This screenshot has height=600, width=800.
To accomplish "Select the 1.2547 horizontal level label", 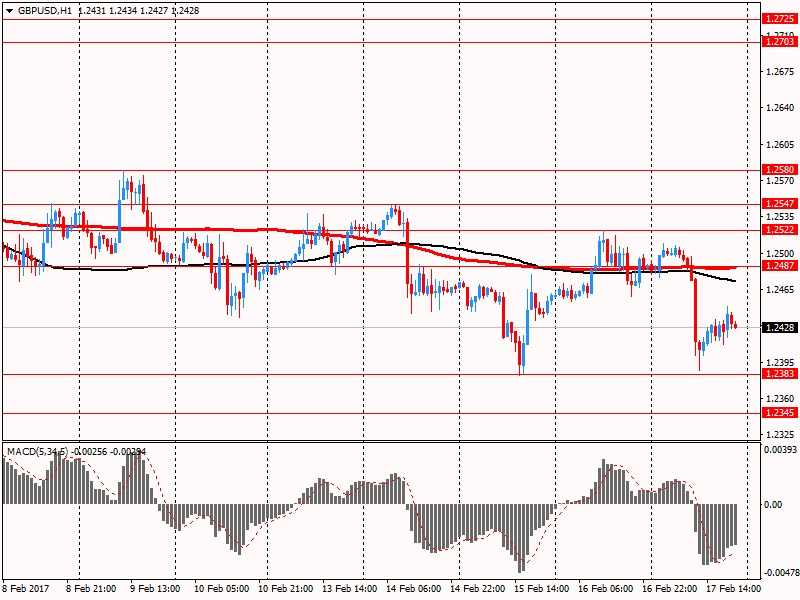I will 778,203.
